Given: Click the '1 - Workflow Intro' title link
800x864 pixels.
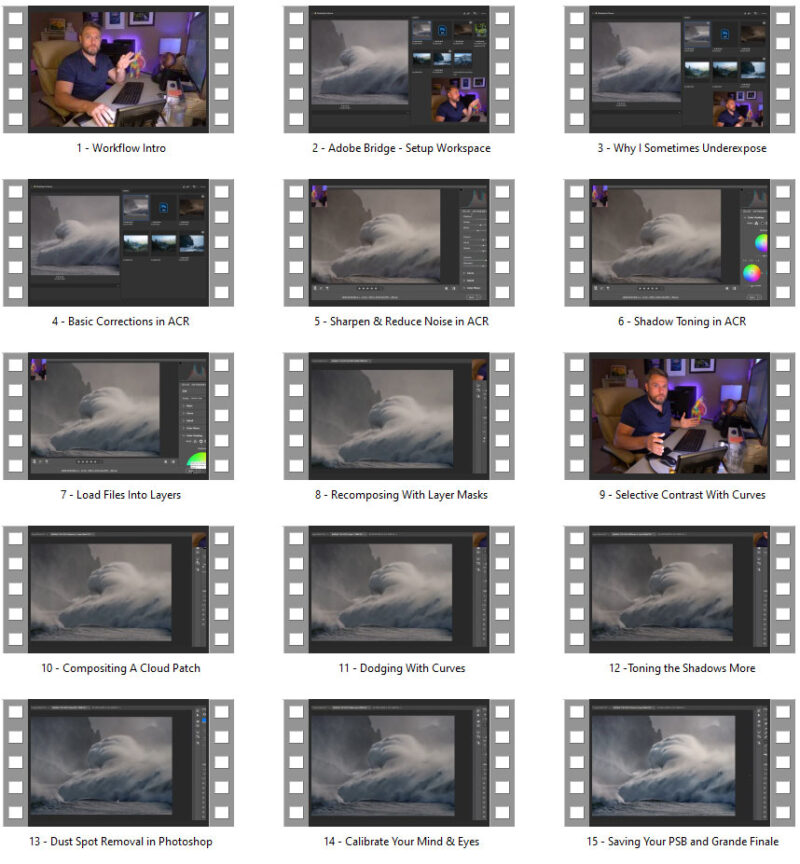Looking at the screenshot, I should (x=120, y=148).
